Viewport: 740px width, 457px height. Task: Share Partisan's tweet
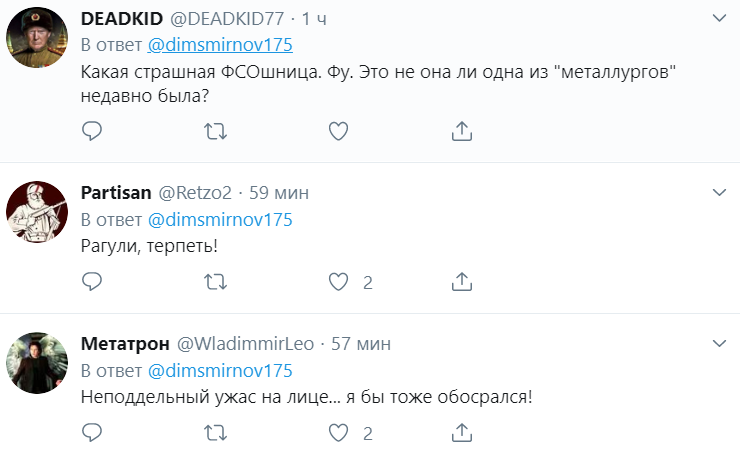point(461,282)
